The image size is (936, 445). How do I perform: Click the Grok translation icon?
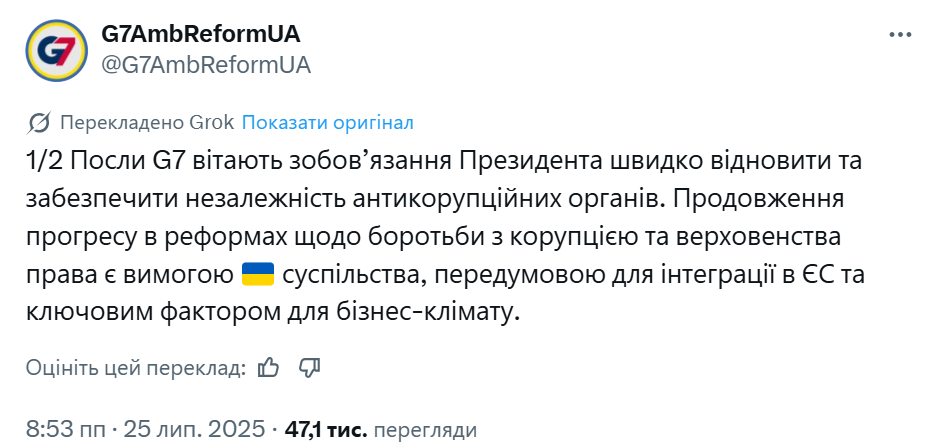(x=40, y=123)
